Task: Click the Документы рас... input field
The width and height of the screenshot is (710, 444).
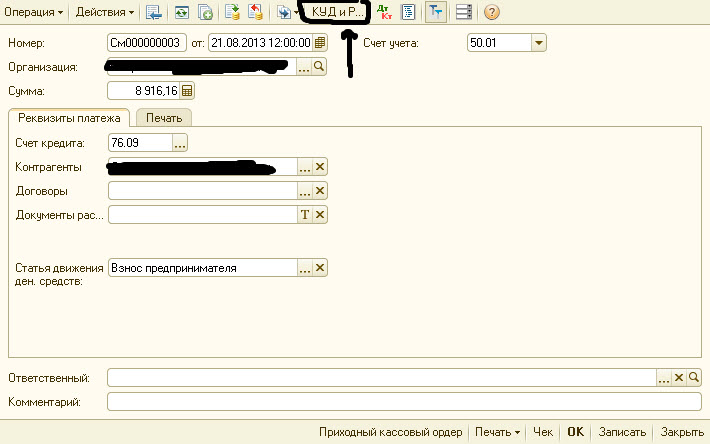Action: pos(203,215)
